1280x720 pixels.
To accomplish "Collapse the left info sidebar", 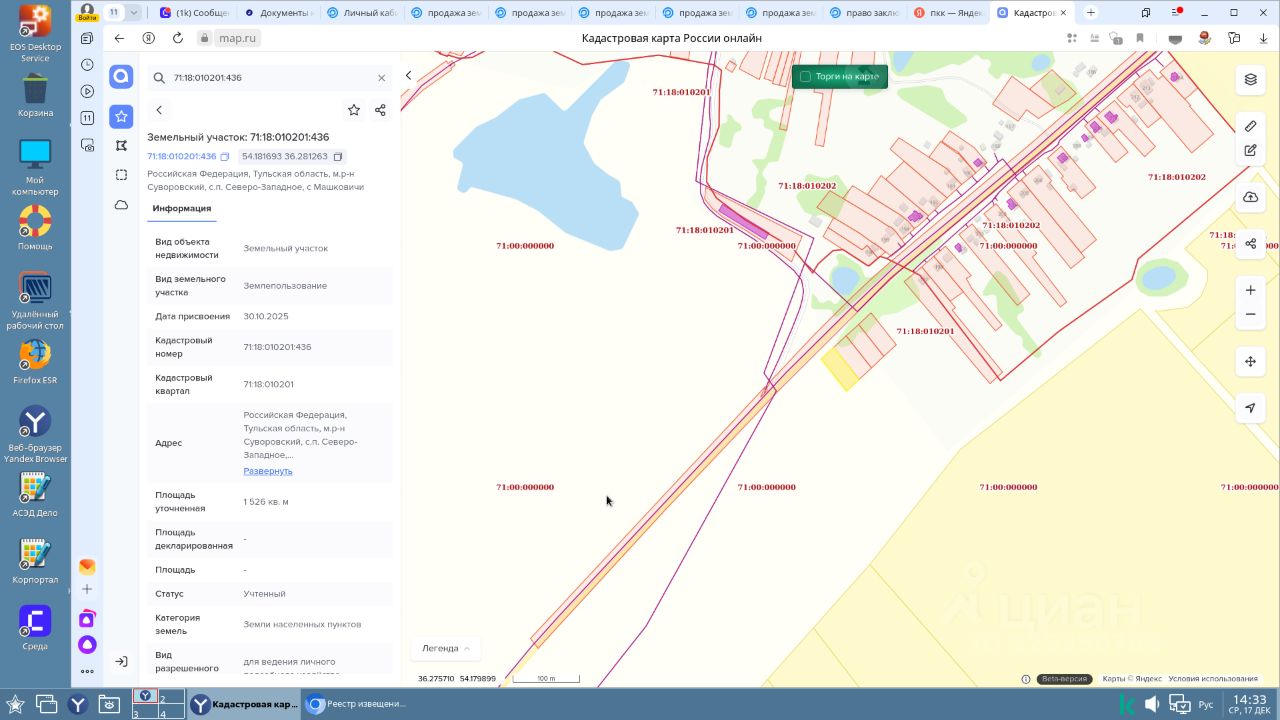I will point(408,76).
